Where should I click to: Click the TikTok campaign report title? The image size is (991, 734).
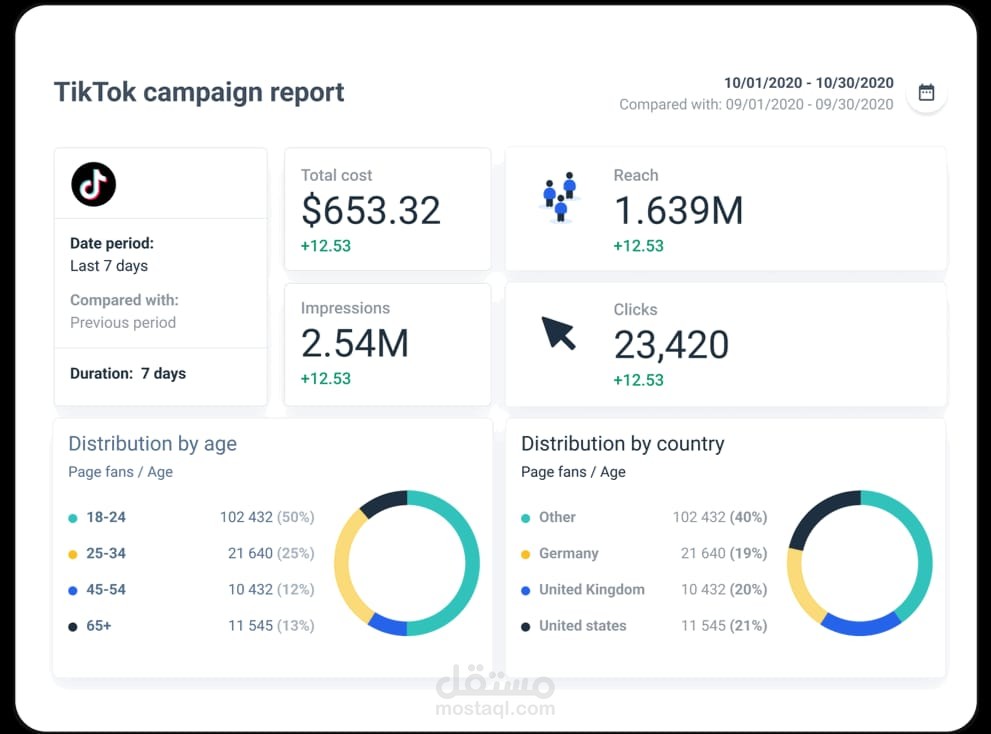[x=199, y=92]
